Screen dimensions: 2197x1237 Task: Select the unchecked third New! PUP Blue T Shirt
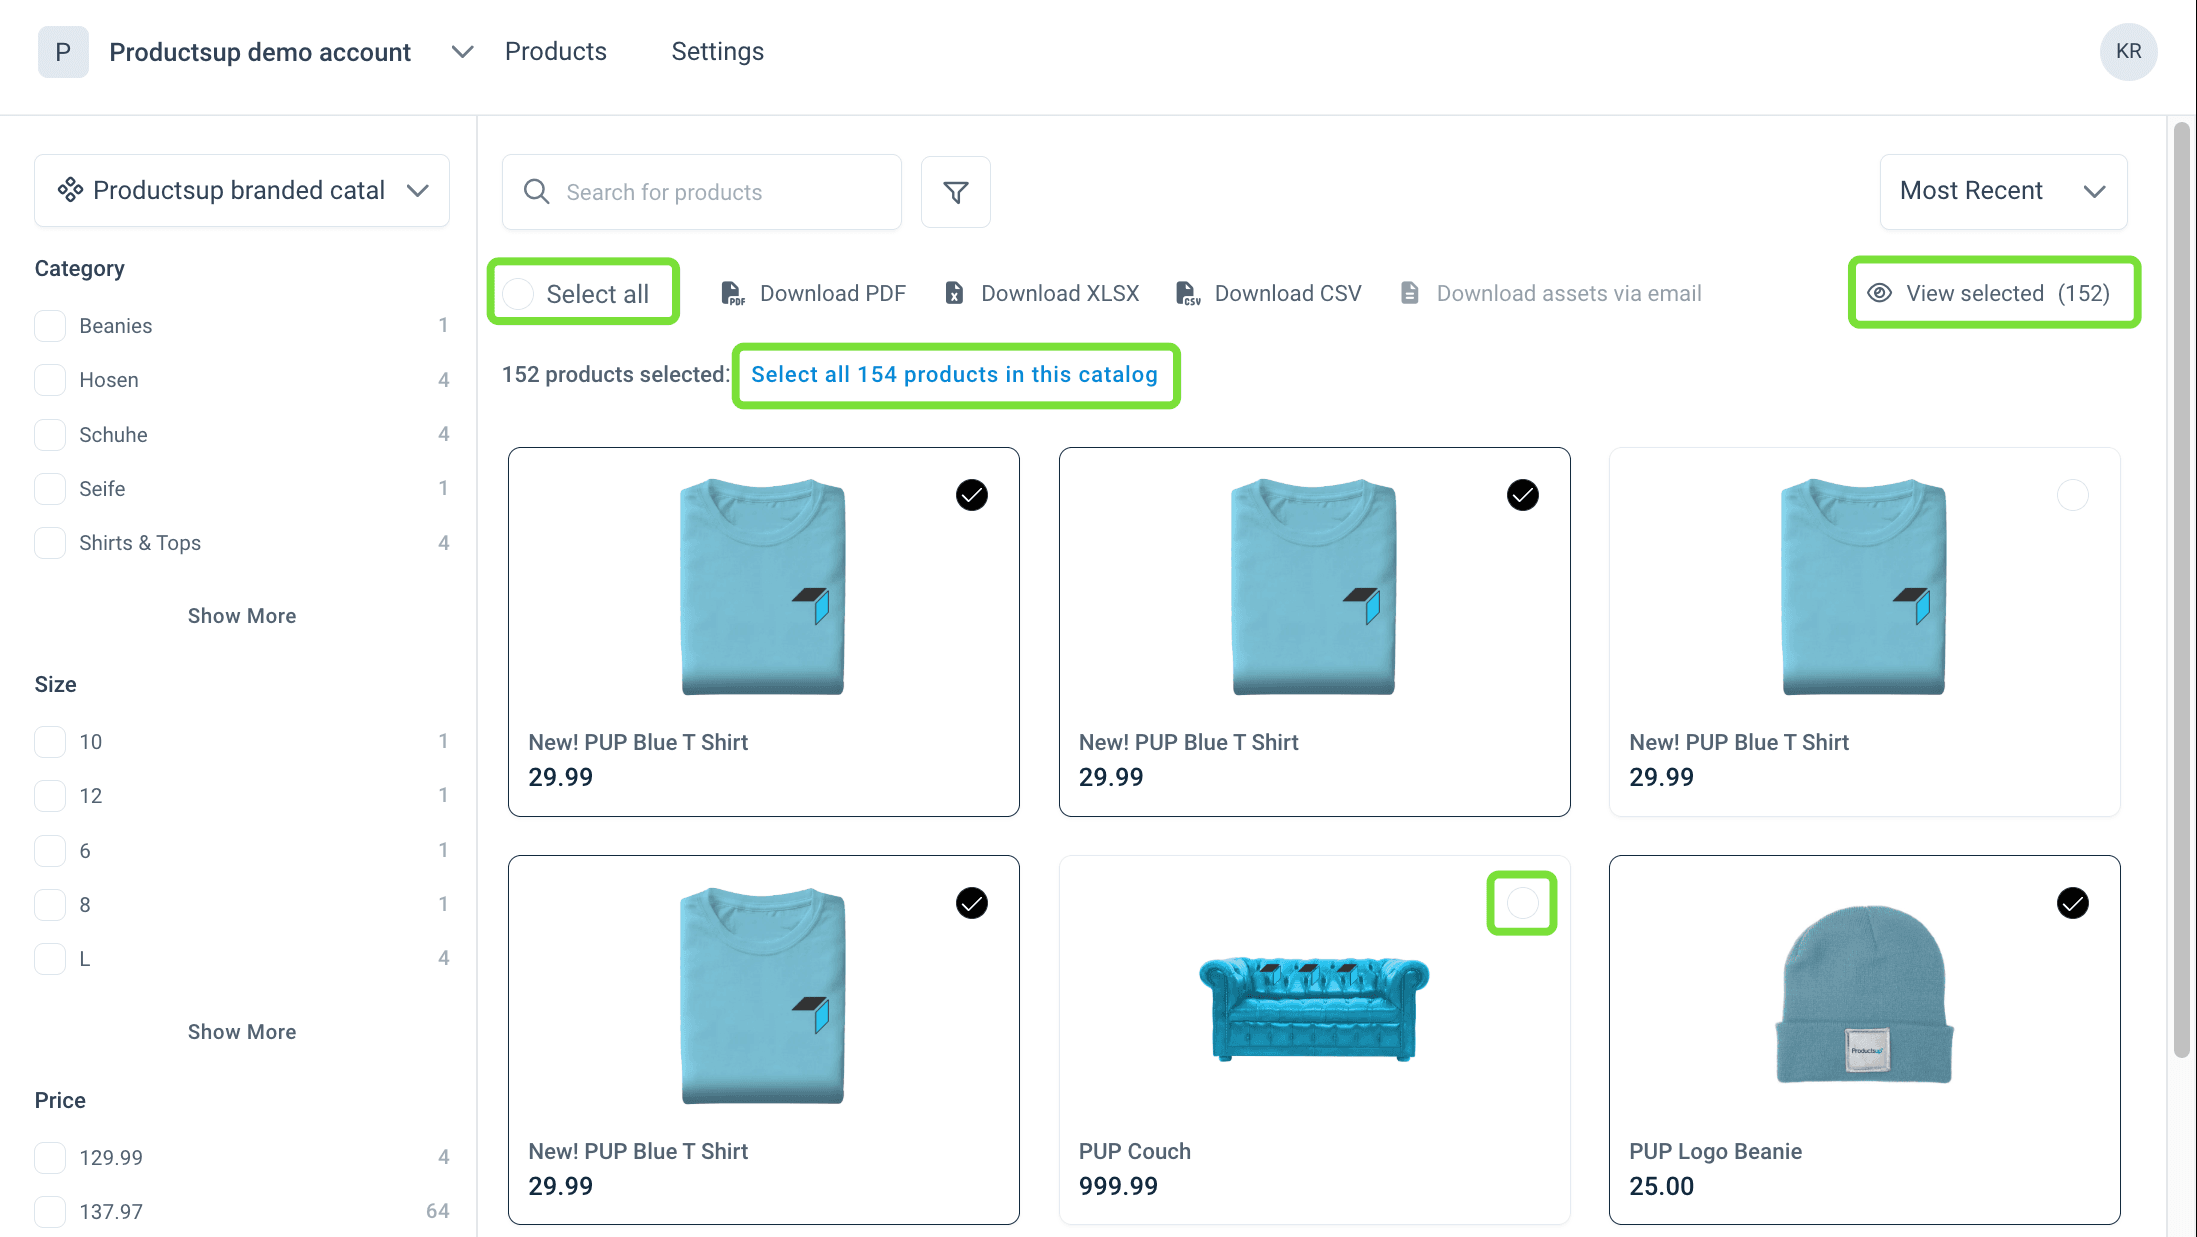pos(2072,495)
